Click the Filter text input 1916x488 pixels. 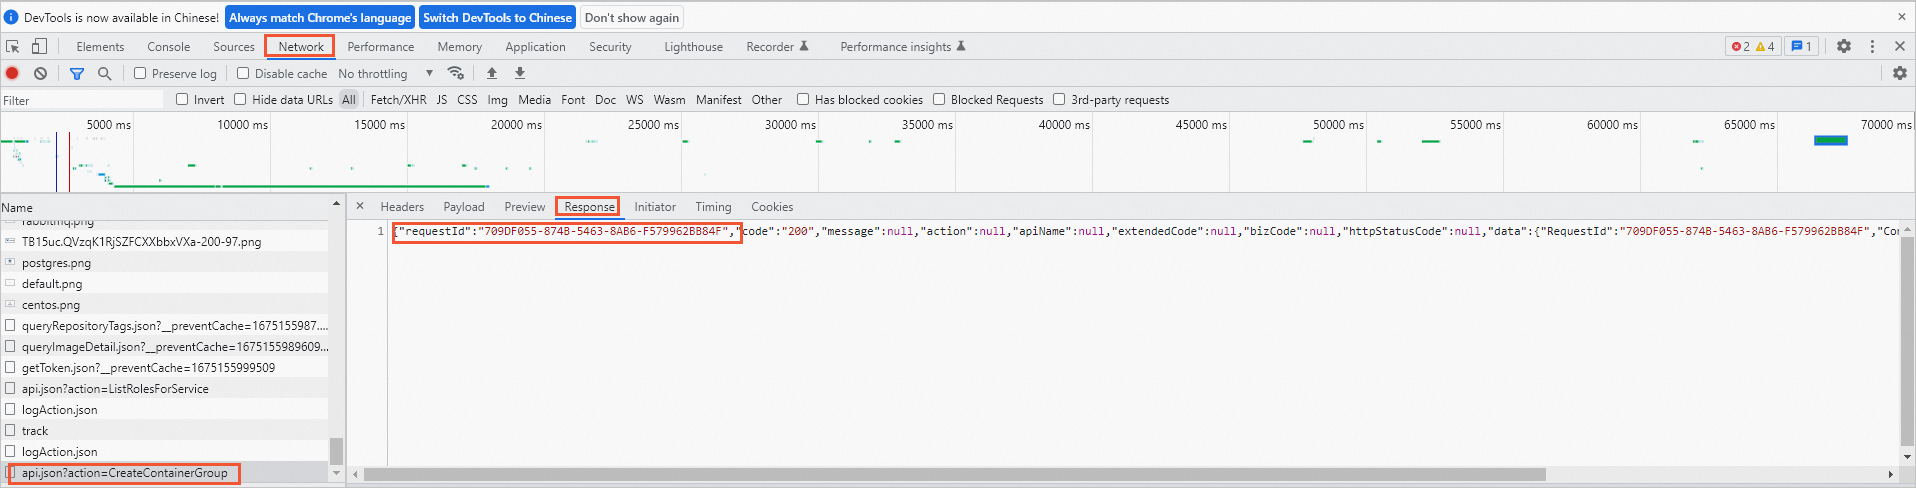coord(82,100)
